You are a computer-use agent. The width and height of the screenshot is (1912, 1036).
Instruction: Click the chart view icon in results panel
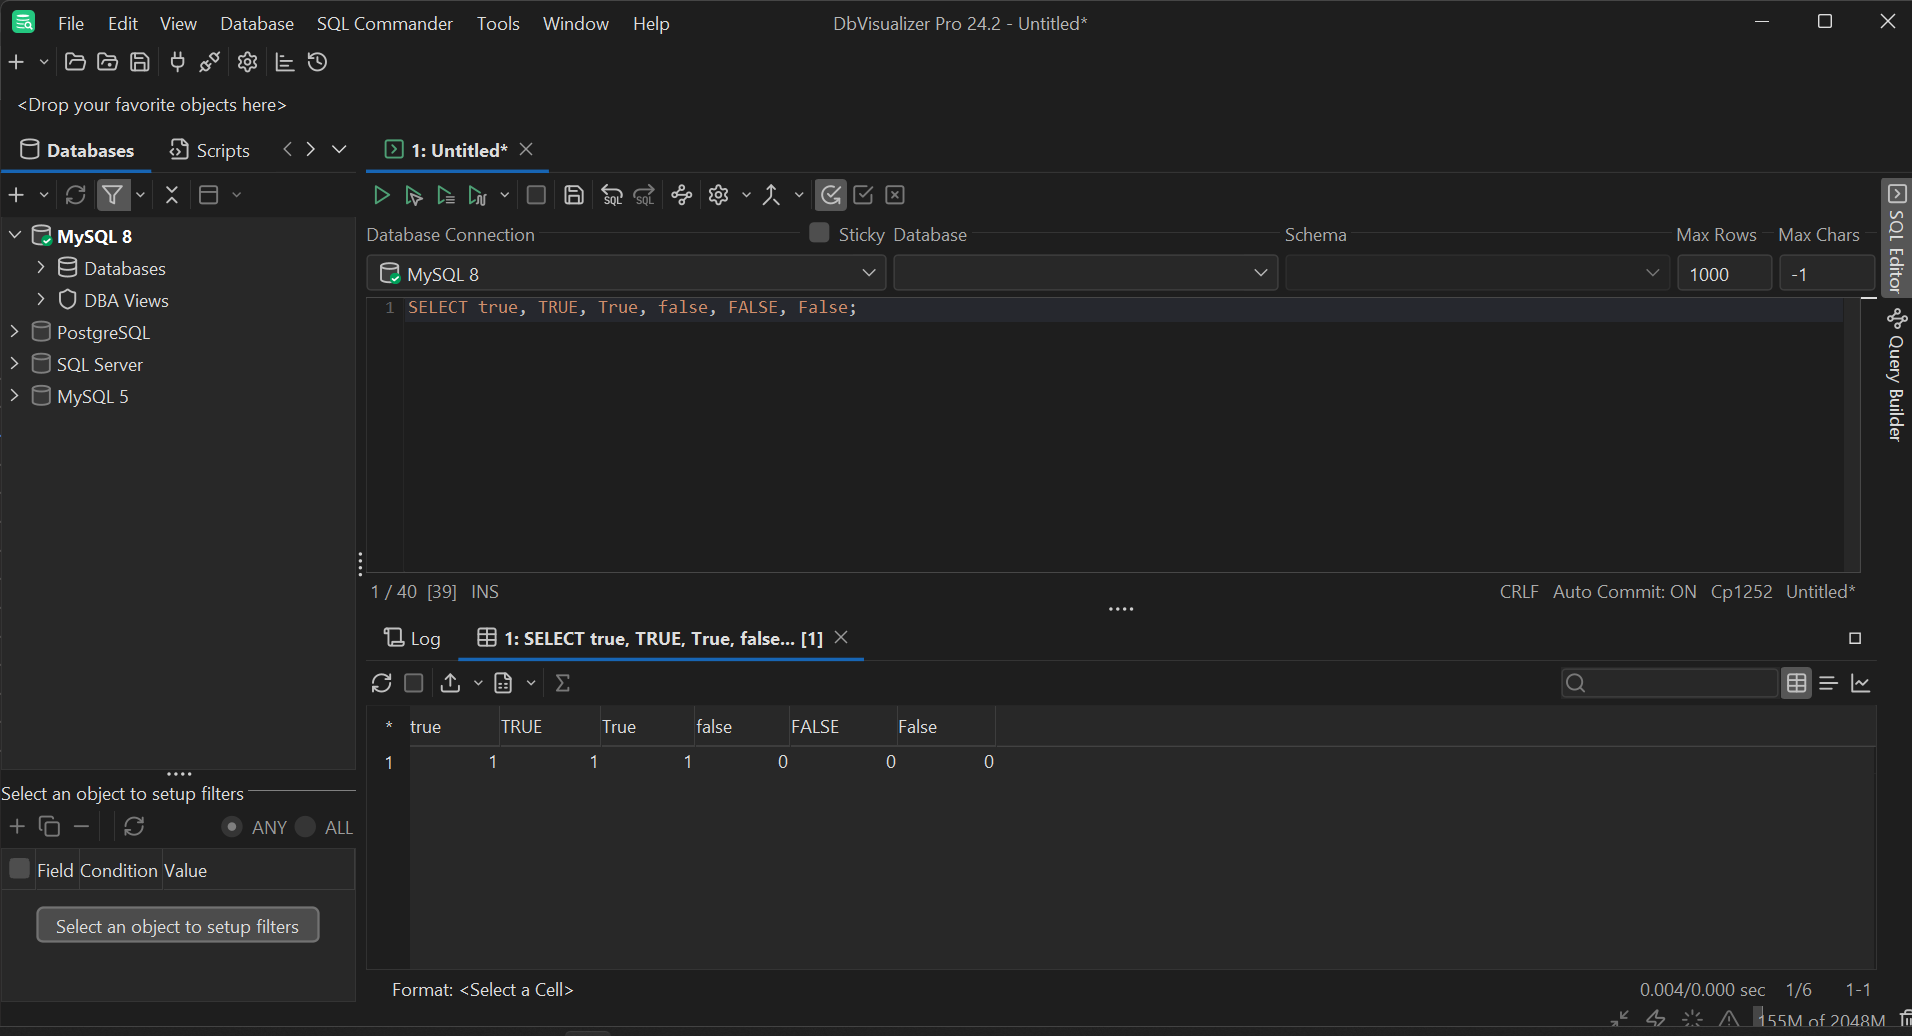(x=1862, y=683)
